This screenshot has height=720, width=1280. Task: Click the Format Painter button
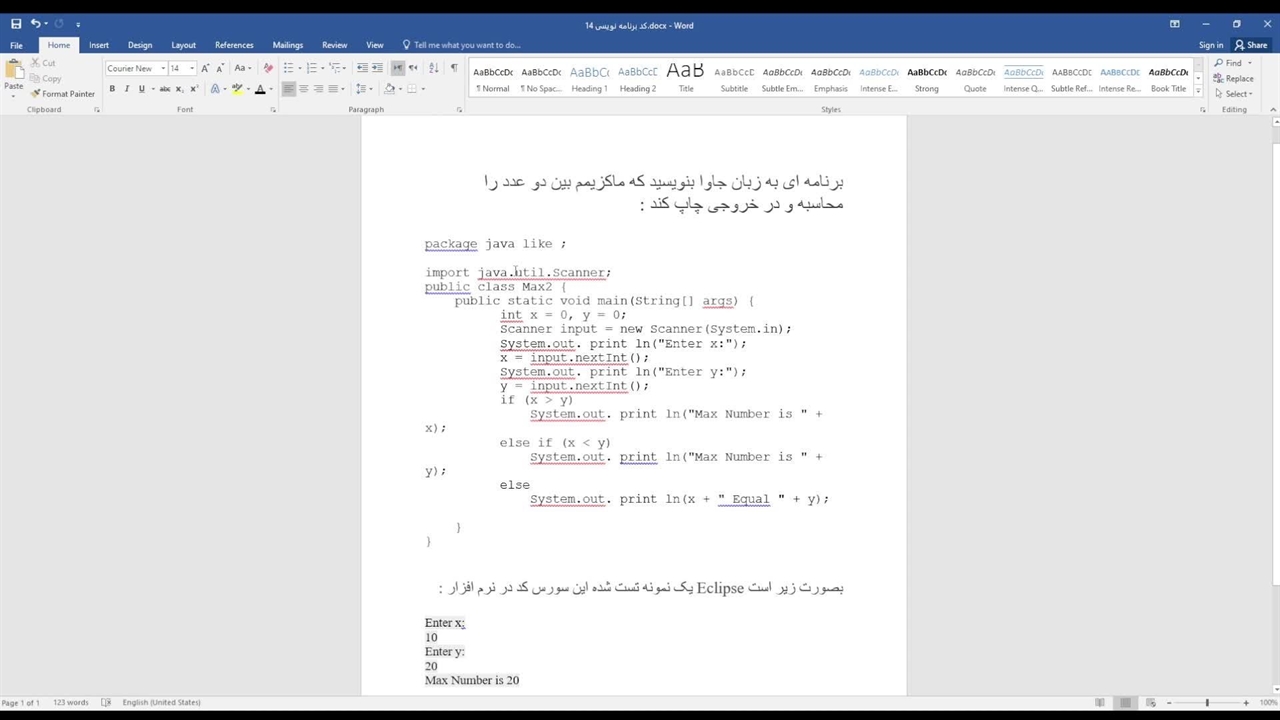[x=63, y=94]
